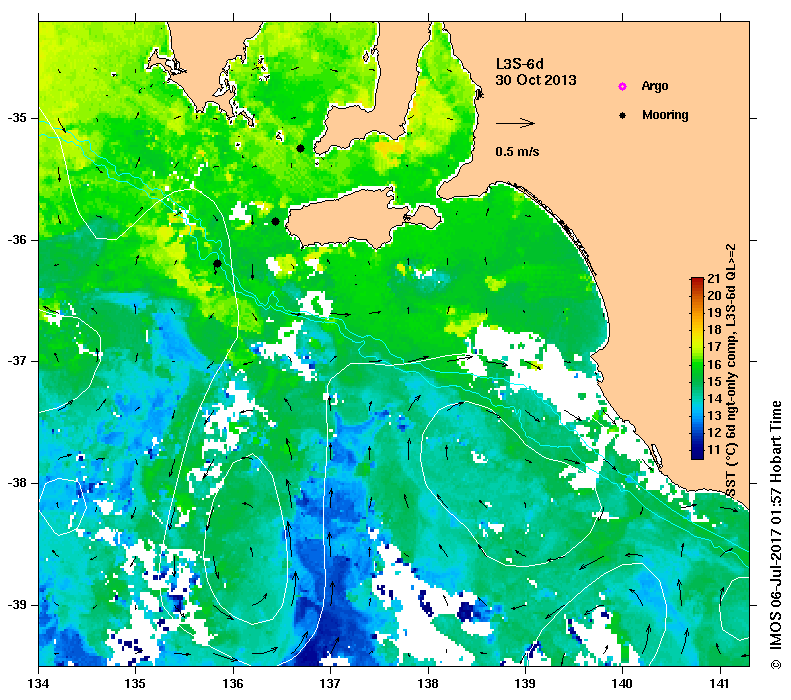Screen dimensions: 791x700
Task: Click longitude label 136
Action: point(233,684)
